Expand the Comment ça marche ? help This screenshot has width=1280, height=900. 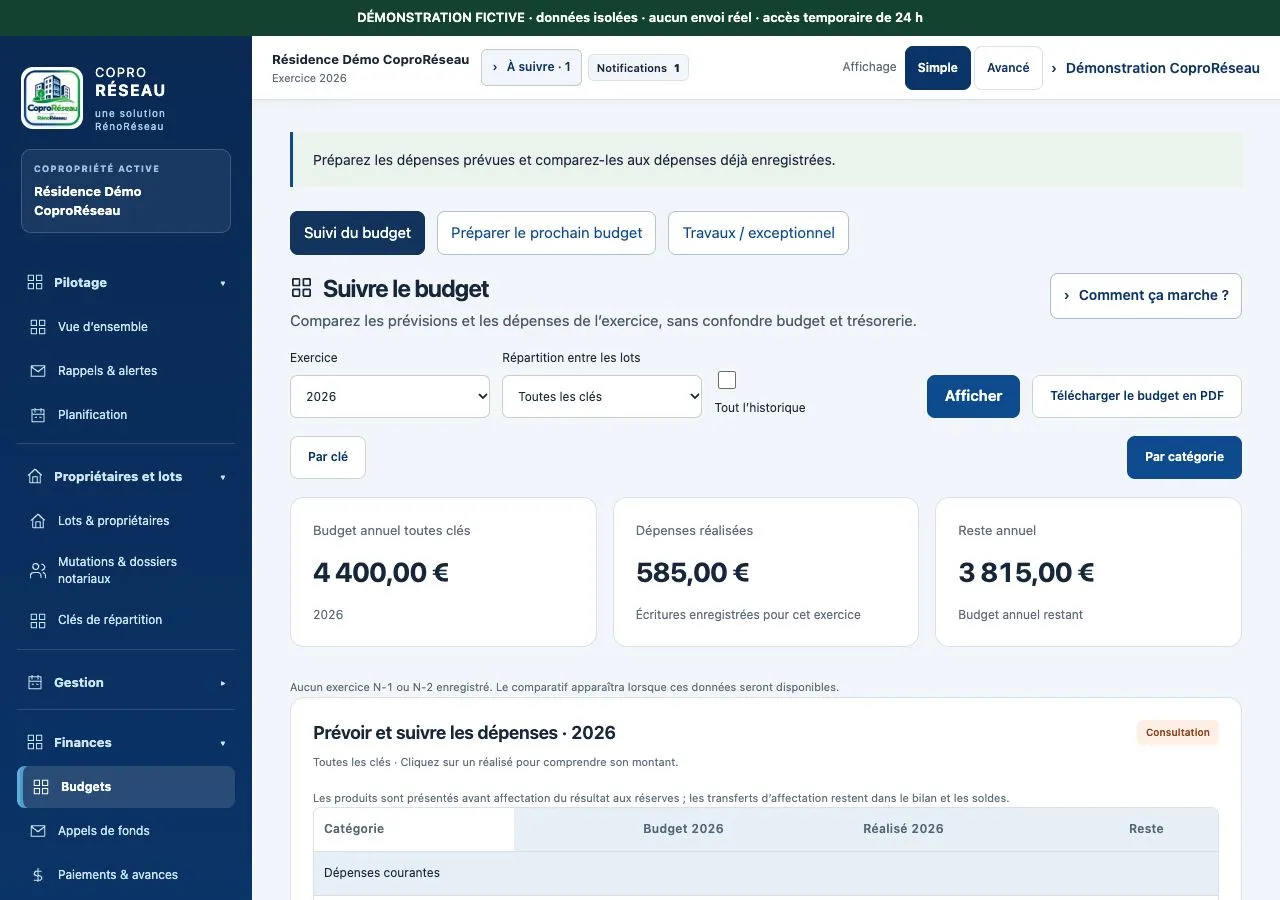(x=1146, y=296)
